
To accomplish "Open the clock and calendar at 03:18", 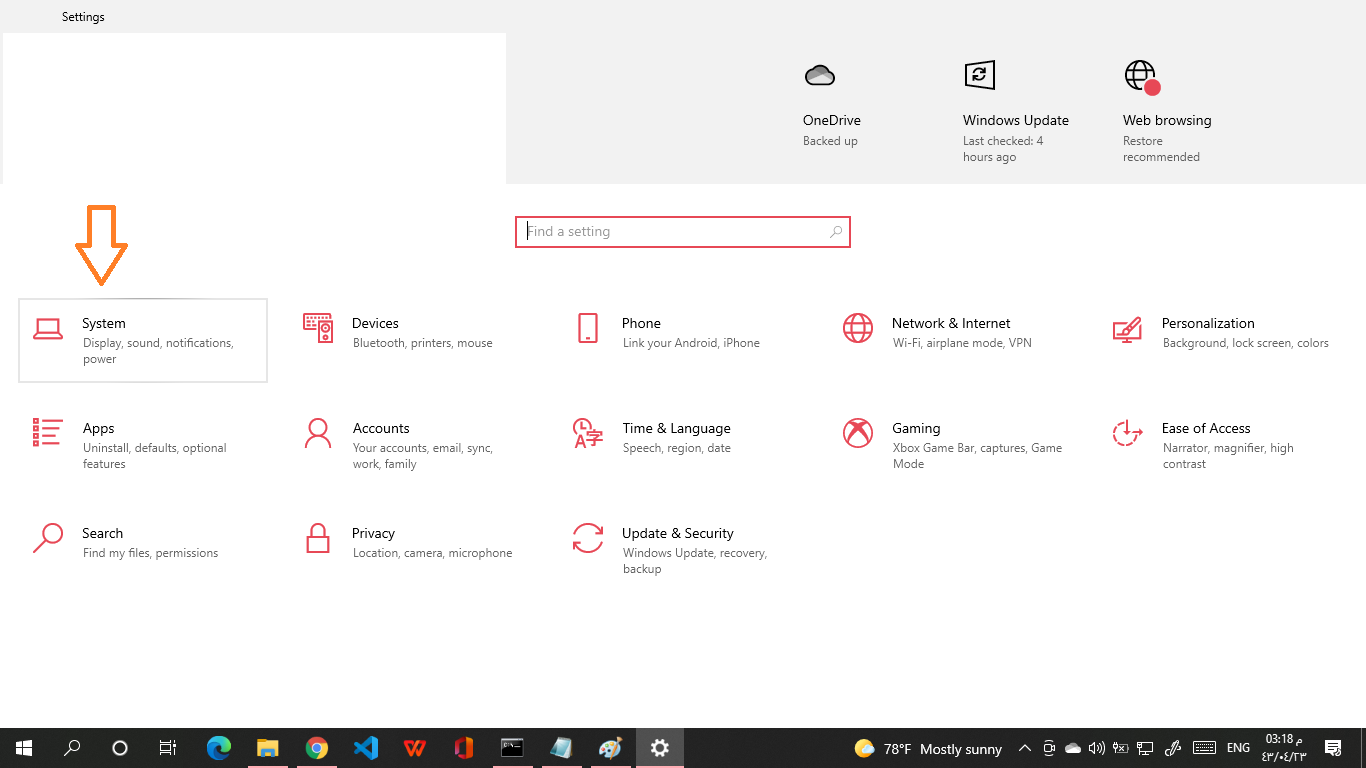I will [x=1282, y=748].
